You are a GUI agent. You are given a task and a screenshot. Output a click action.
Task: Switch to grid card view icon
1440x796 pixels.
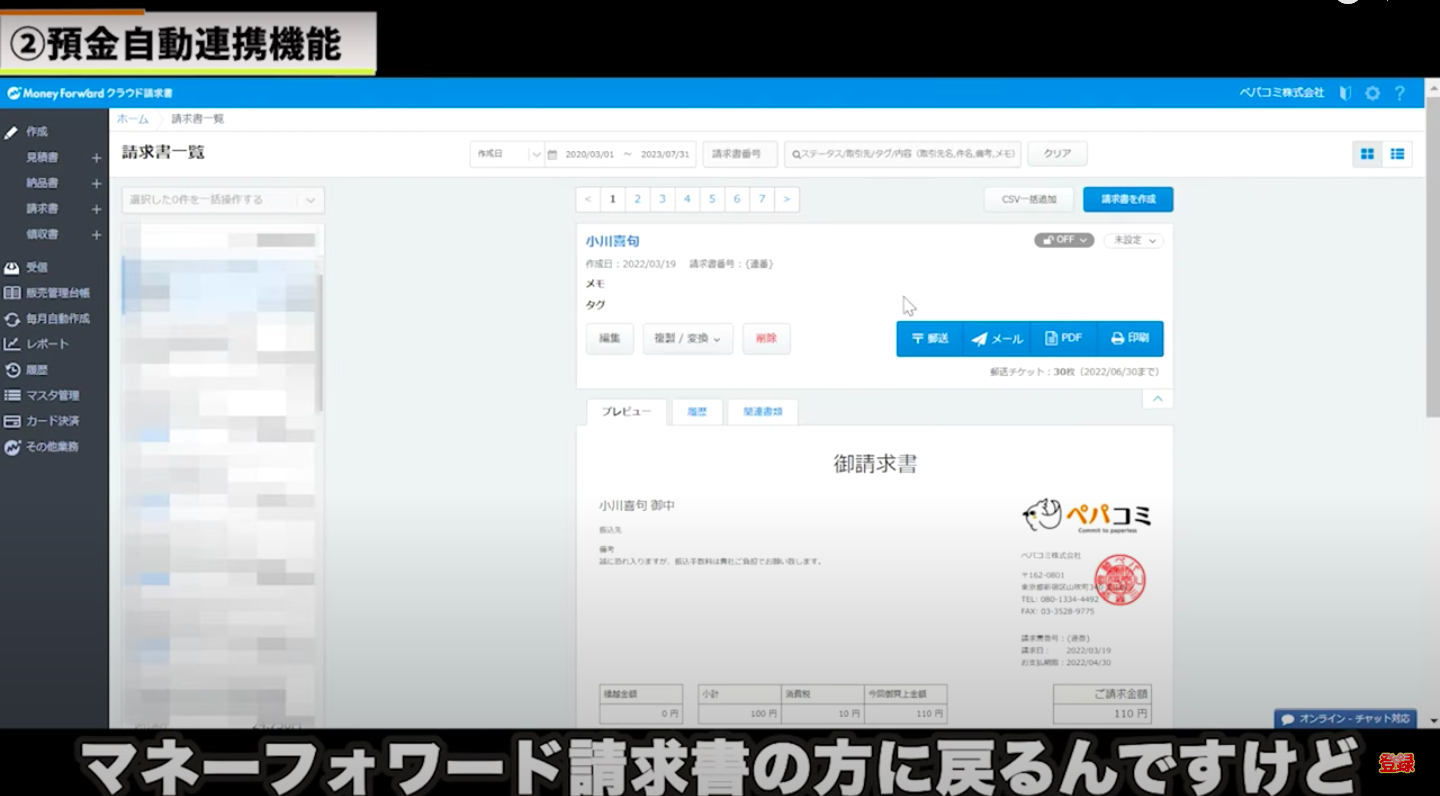[1367, 154]
